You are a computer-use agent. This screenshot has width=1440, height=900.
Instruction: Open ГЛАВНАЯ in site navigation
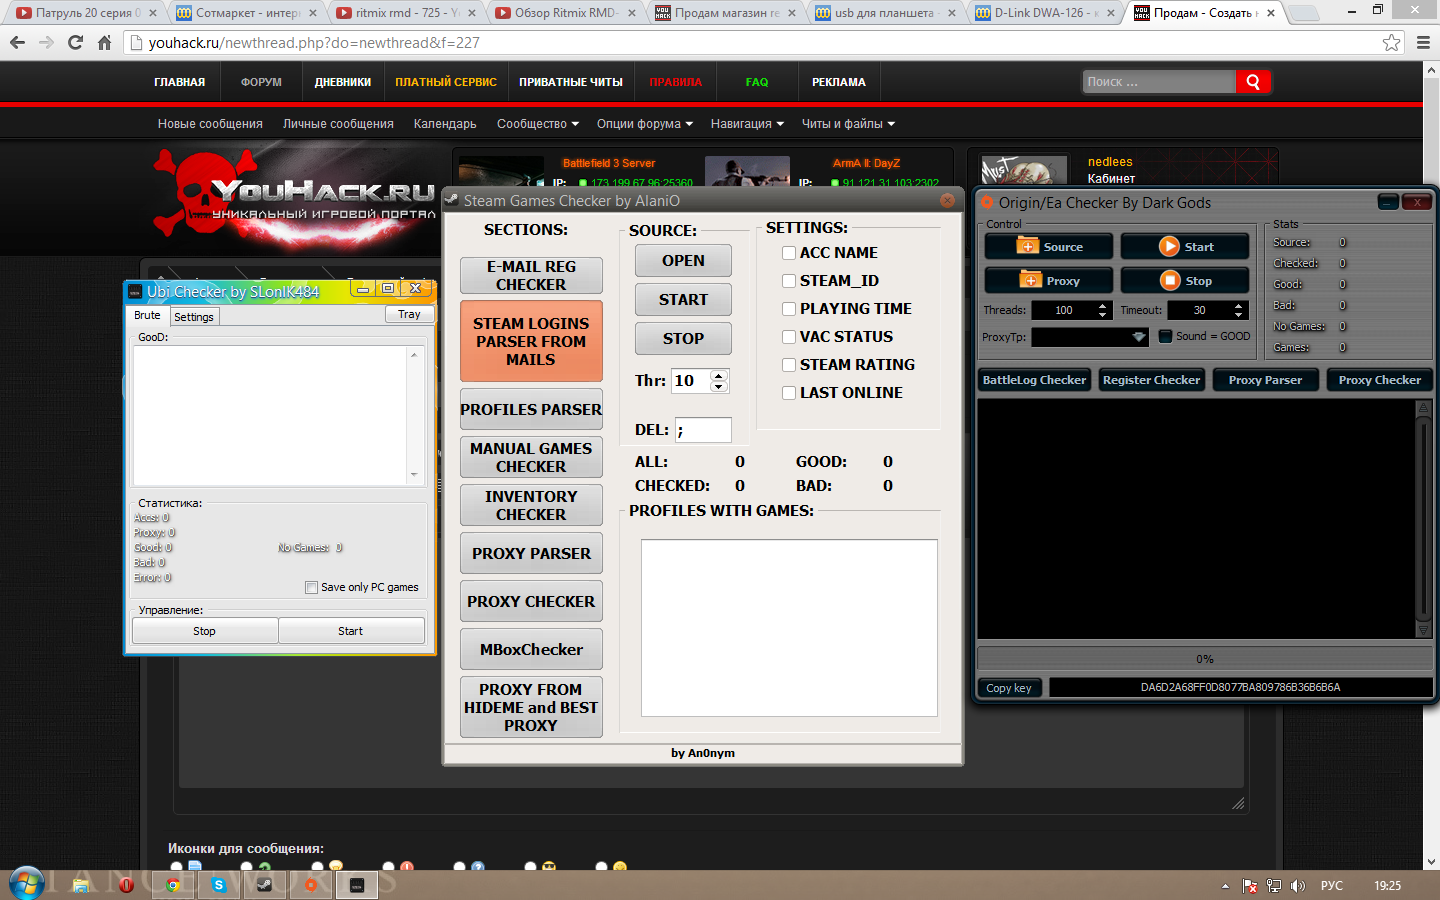point(180,82)
